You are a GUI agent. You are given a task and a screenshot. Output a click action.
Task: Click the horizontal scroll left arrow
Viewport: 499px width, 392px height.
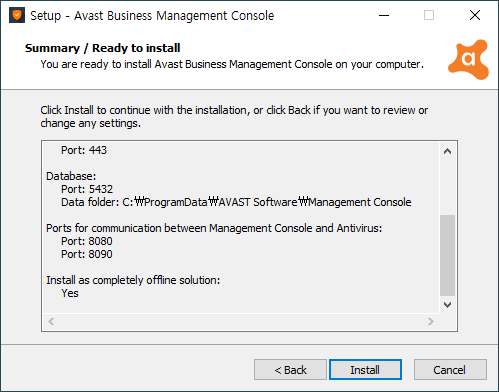(51, 322)
